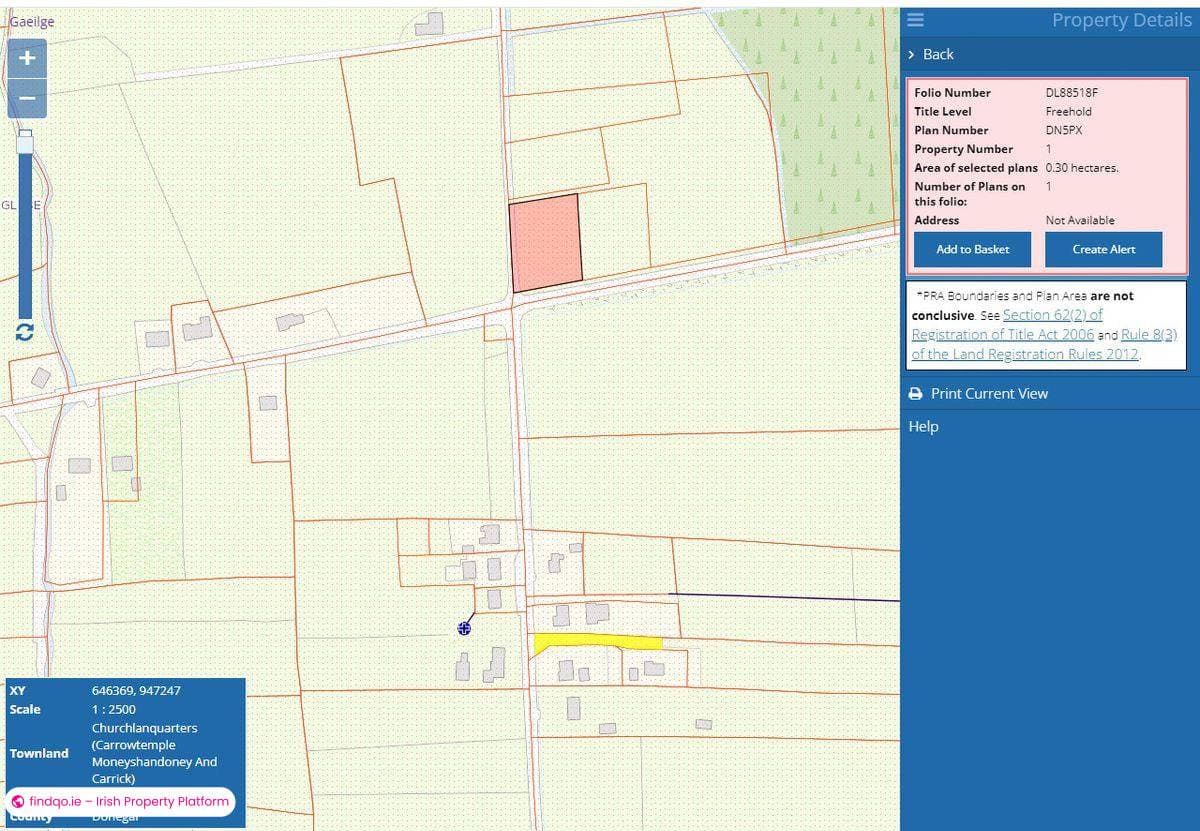The image size is (1200, 831).
Task: Click the zoom out minus icon
Action: pyautogui.click(x=26, y=97)
